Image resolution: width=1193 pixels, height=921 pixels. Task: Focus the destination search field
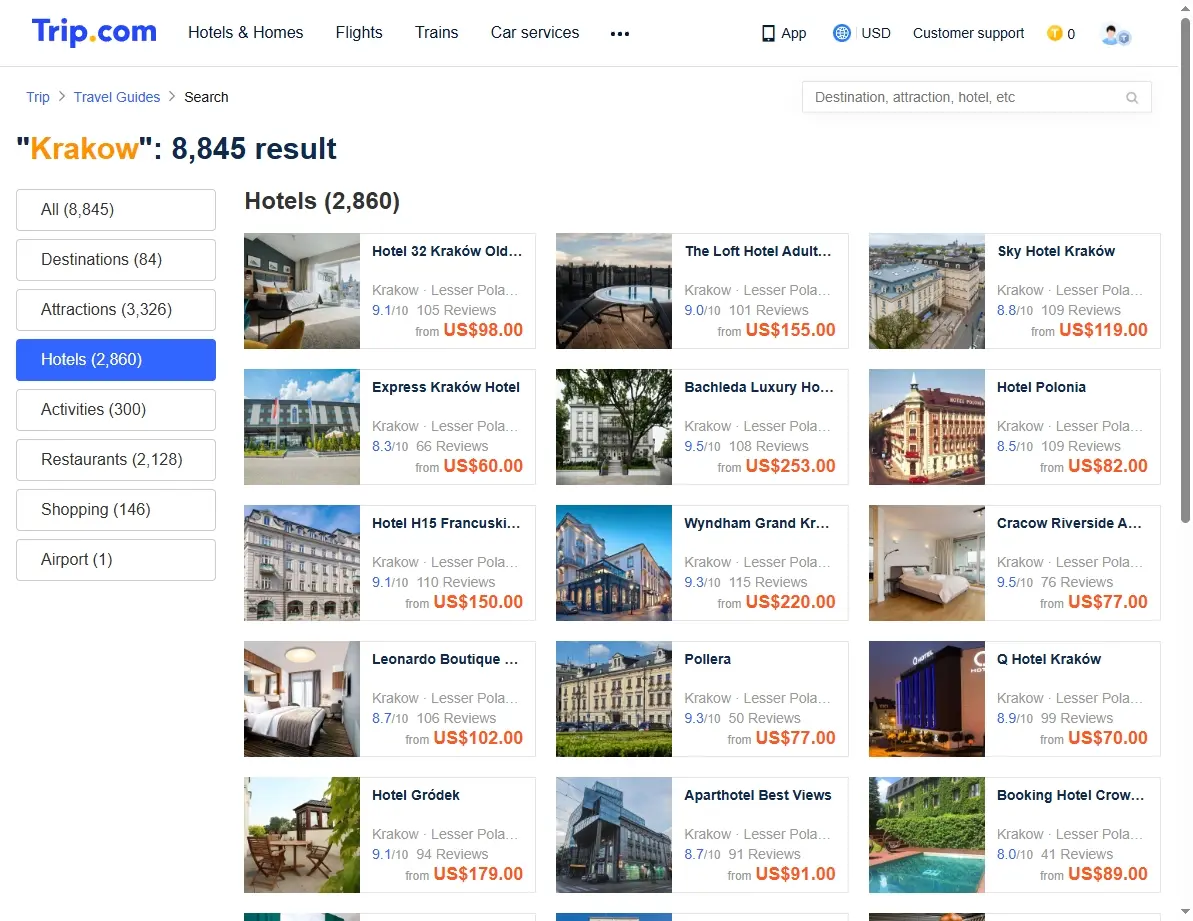[976, 97]
